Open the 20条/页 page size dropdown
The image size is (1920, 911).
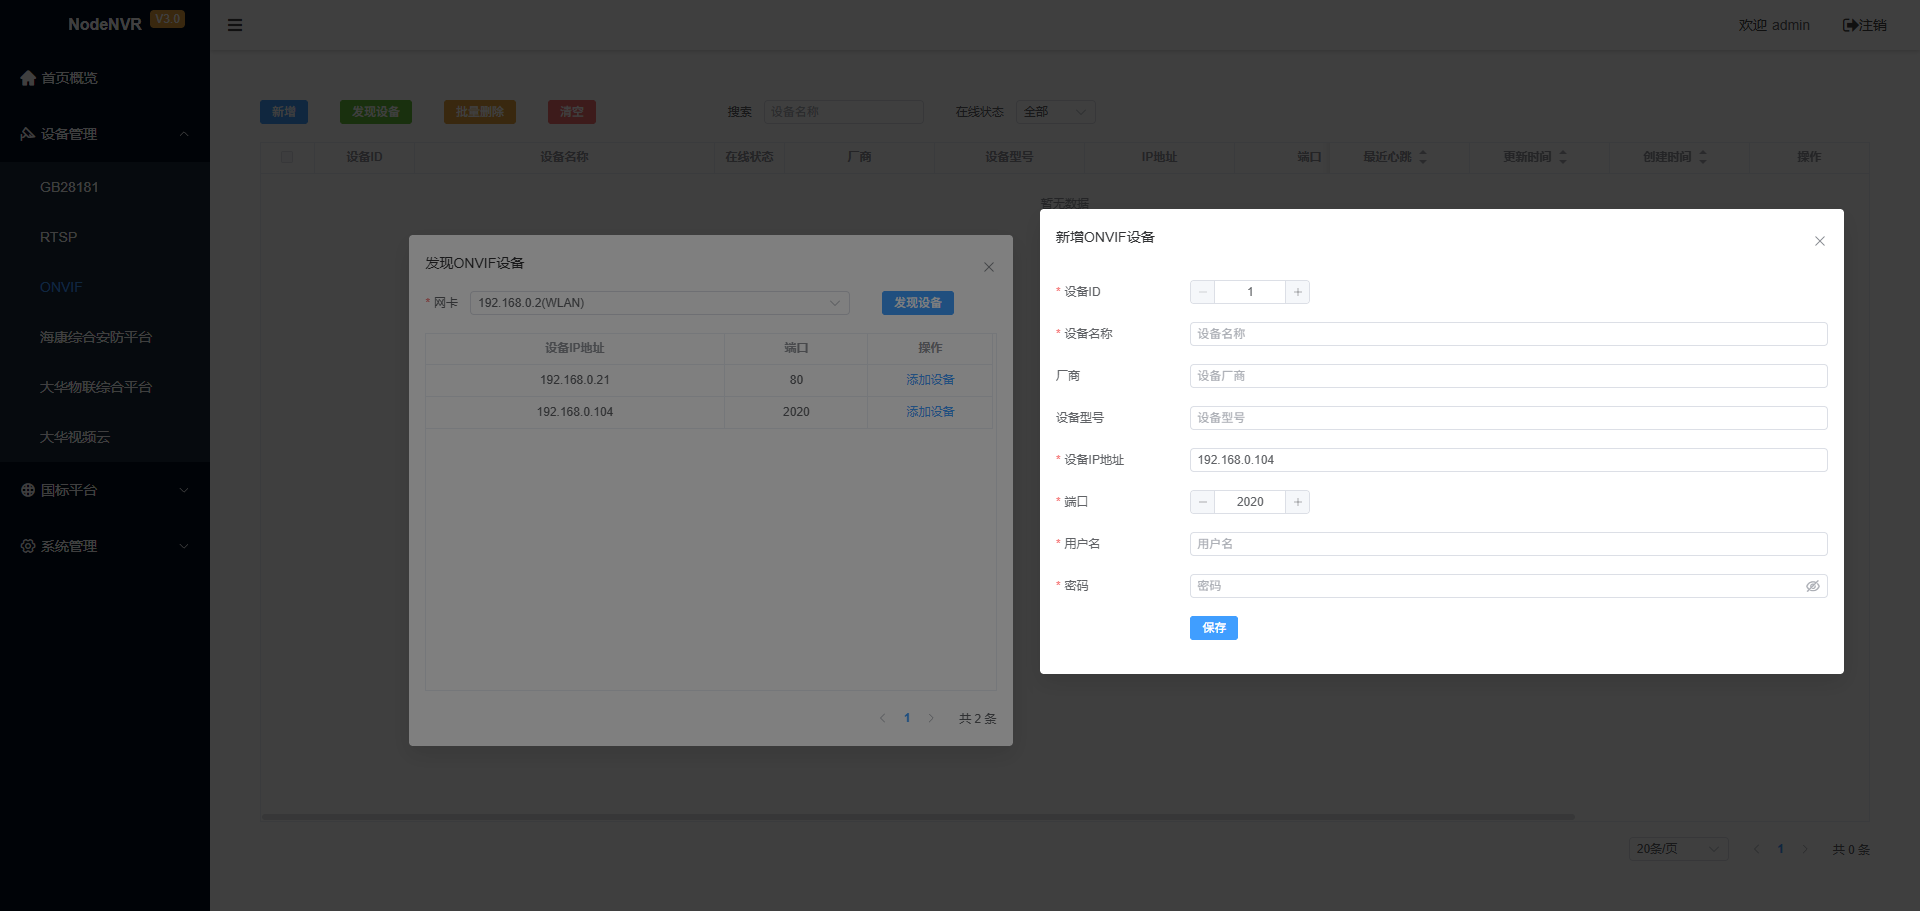click(1679, 849)
